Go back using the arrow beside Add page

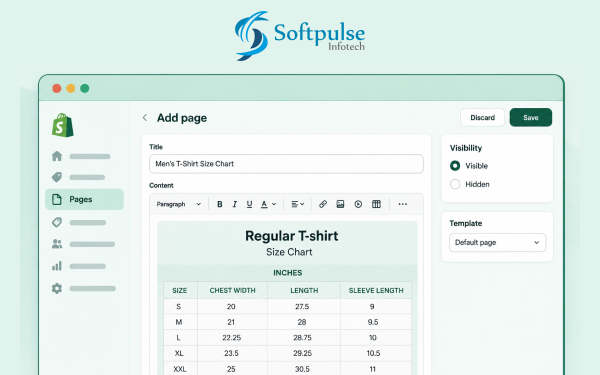tap(145, 117)
